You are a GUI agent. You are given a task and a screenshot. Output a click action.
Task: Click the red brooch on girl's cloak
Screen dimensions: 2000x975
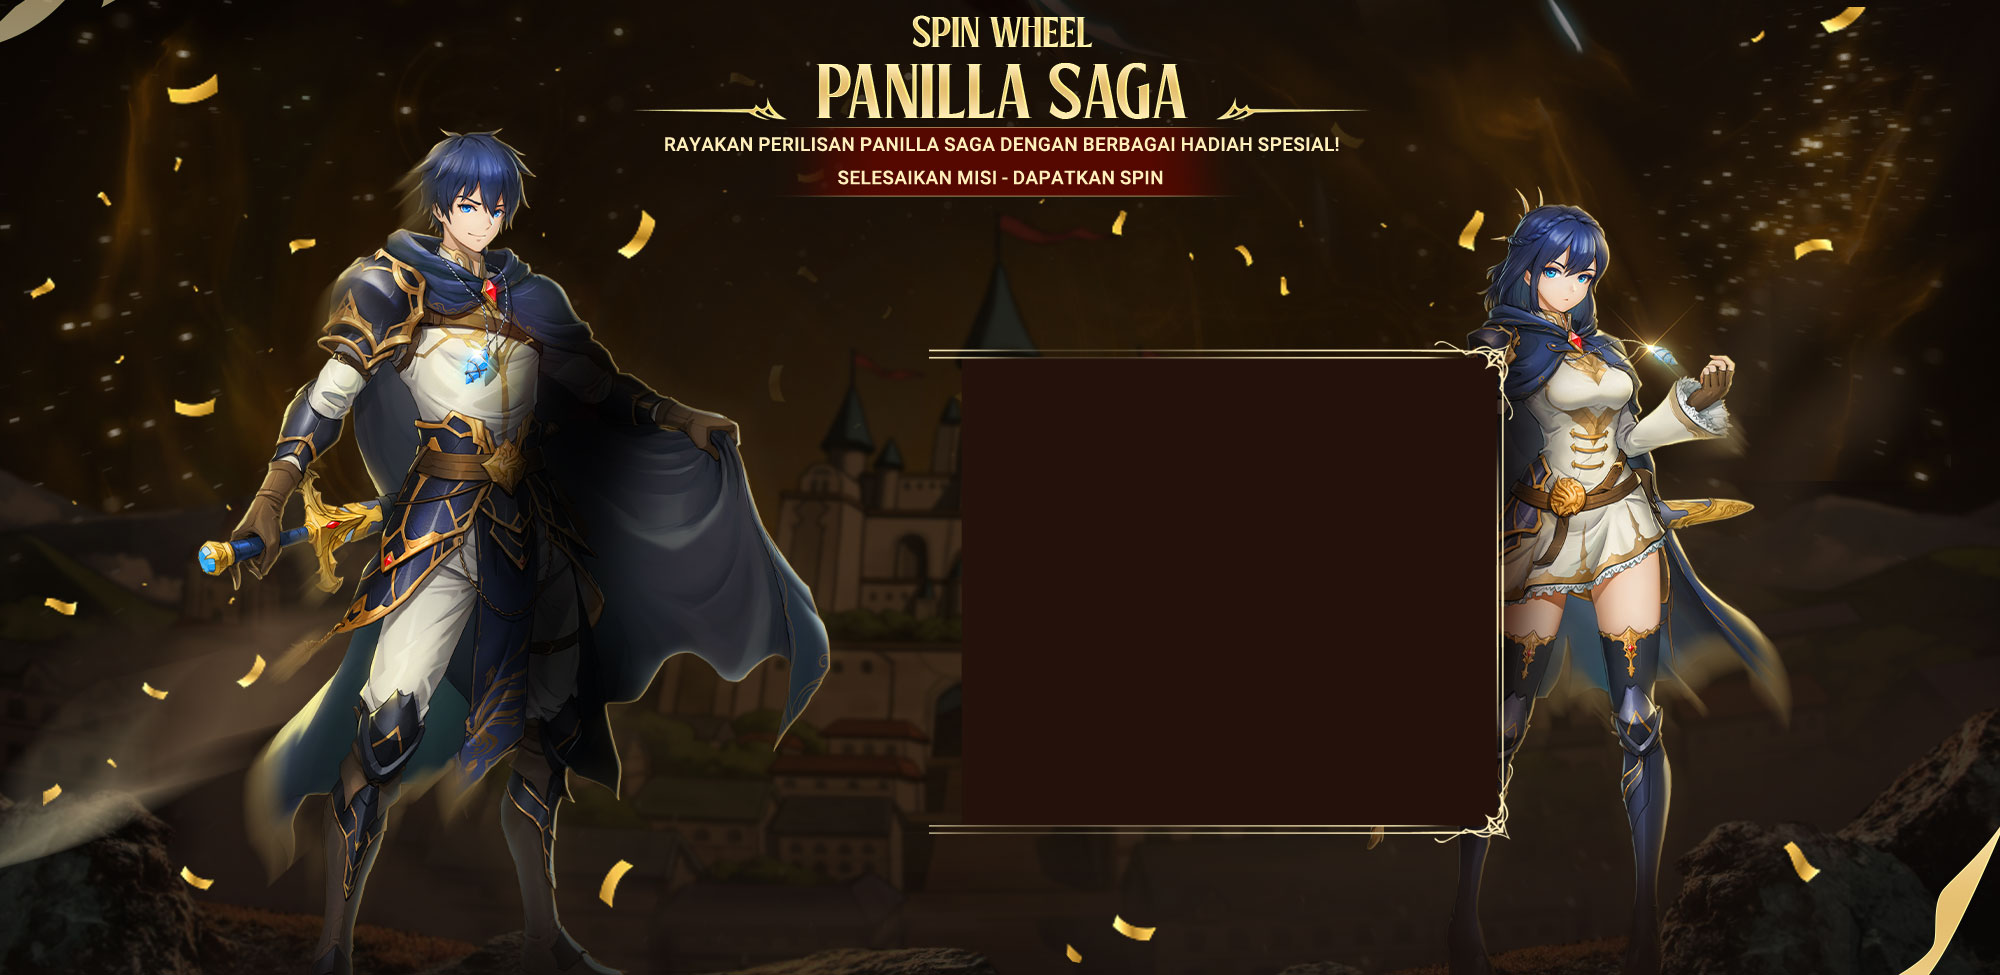(1577, 341)
